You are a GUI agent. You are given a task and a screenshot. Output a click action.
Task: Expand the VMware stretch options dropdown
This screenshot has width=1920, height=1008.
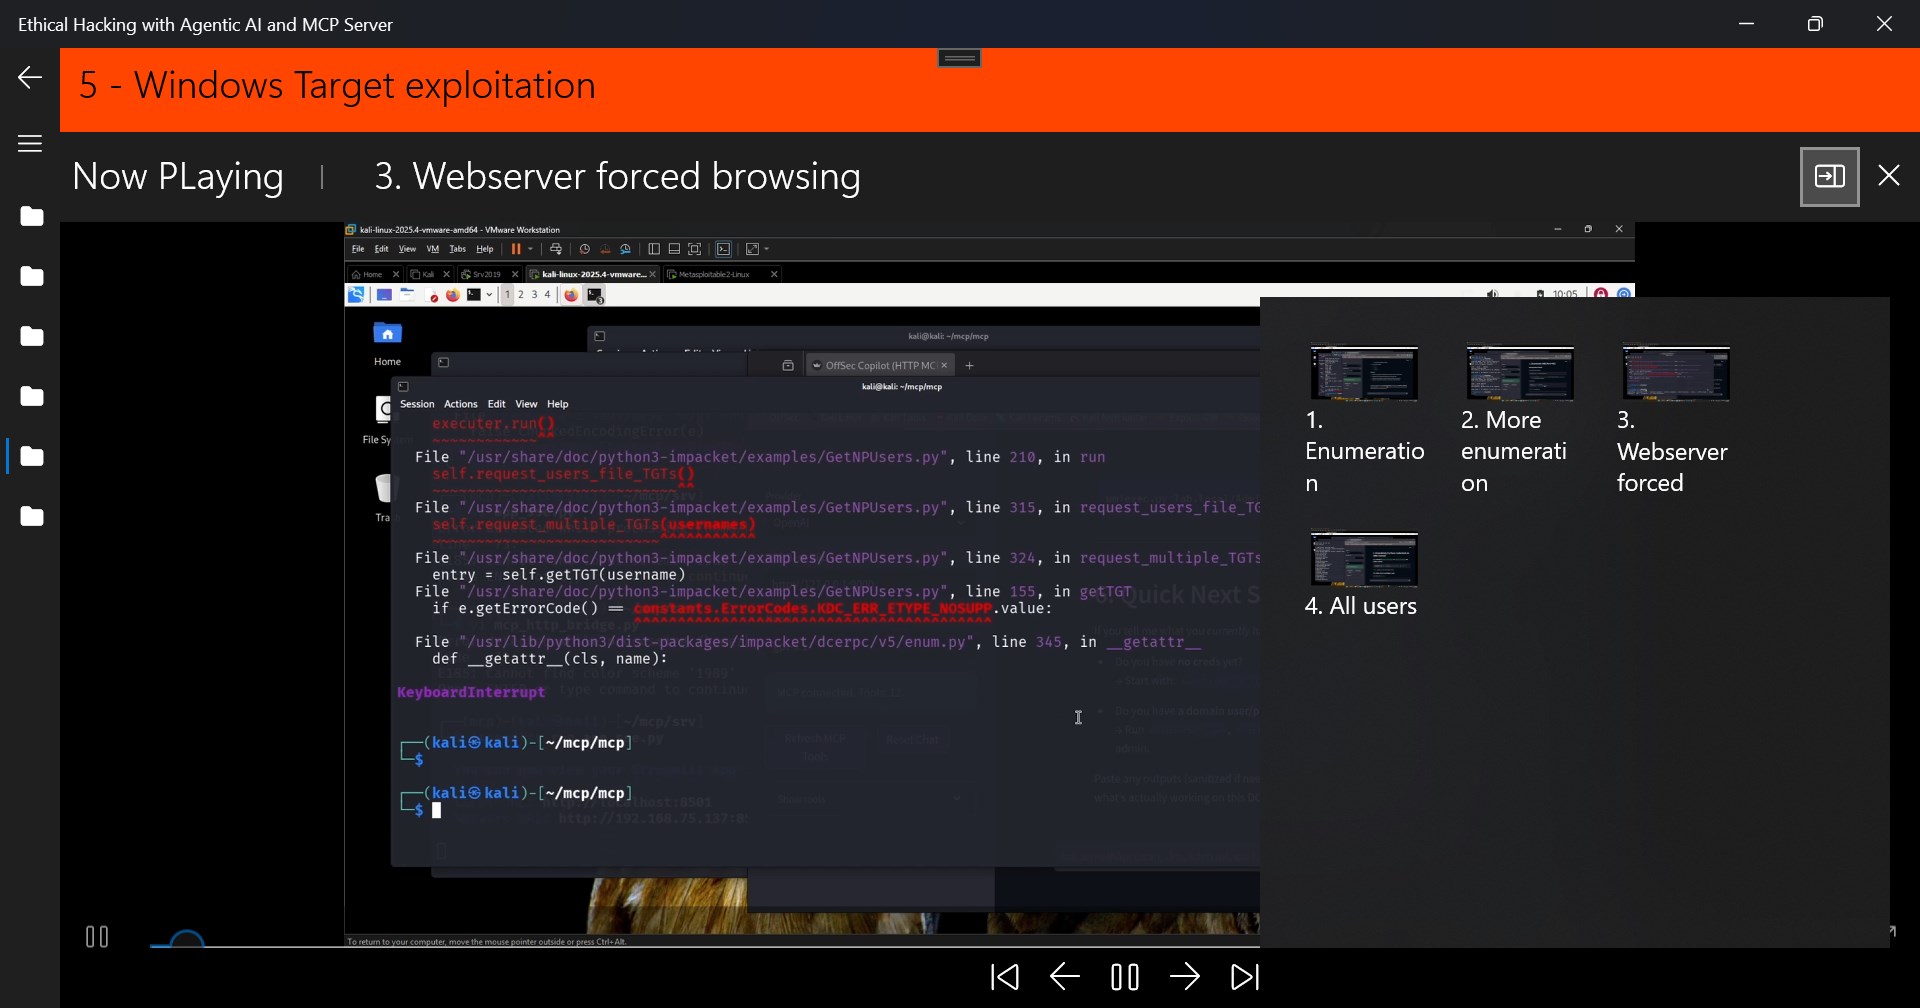click(x=766, y=249)
